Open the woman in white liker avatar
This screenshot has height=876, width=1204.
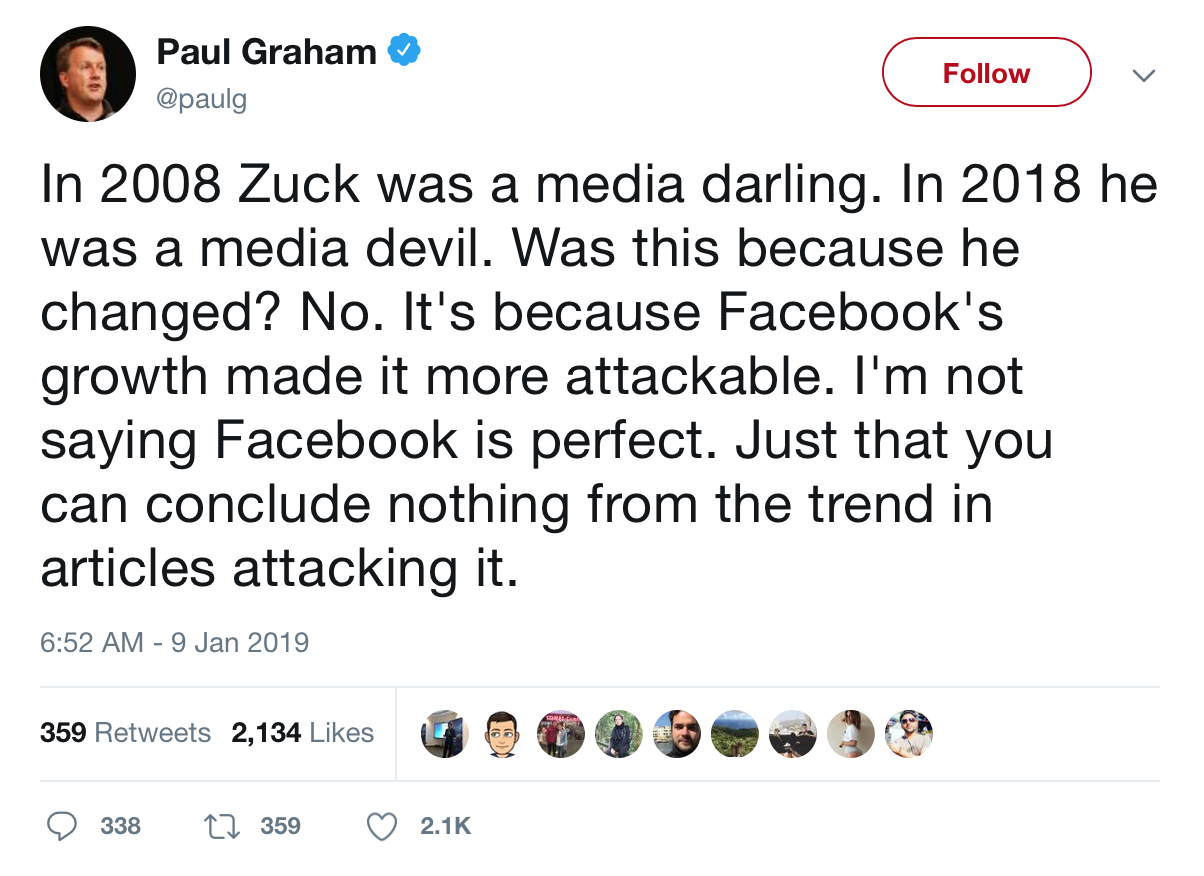[850, 734]
